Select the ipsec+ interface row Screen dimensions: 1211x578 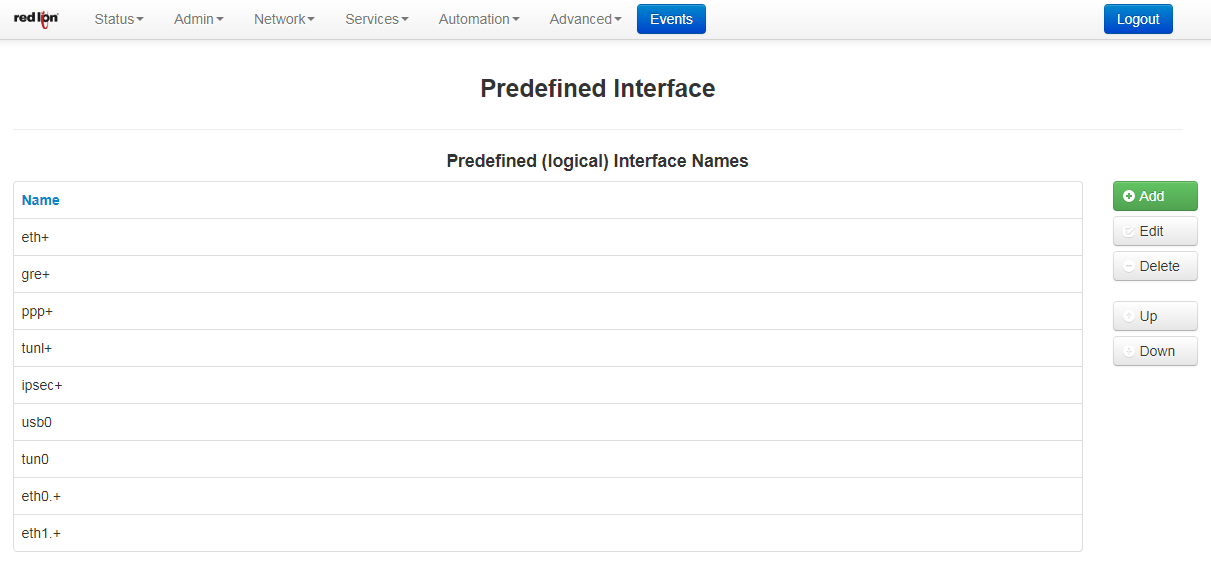pos(548,385)
